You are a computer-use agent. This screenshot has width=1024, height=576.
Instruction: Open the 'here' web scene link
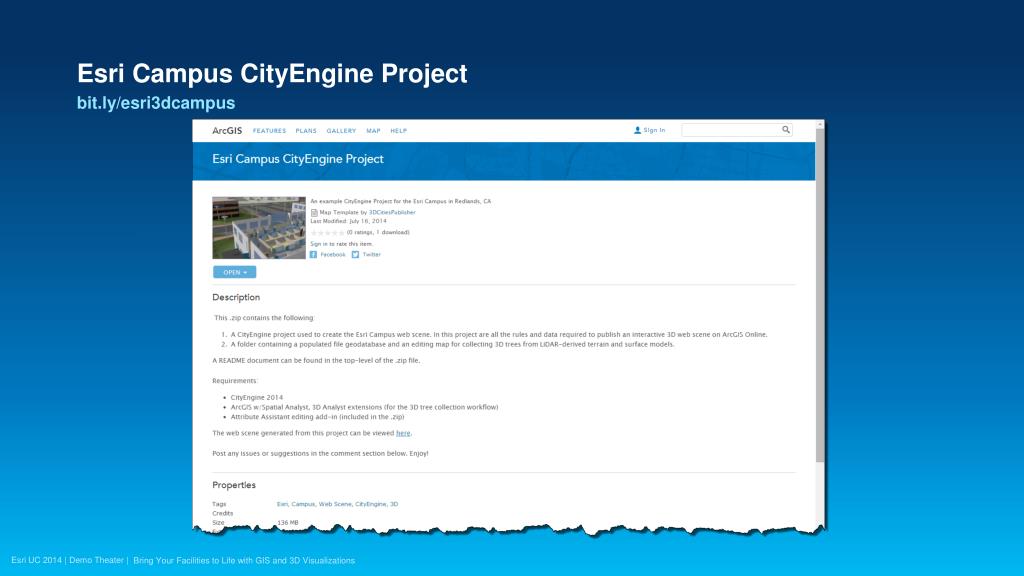403,433
